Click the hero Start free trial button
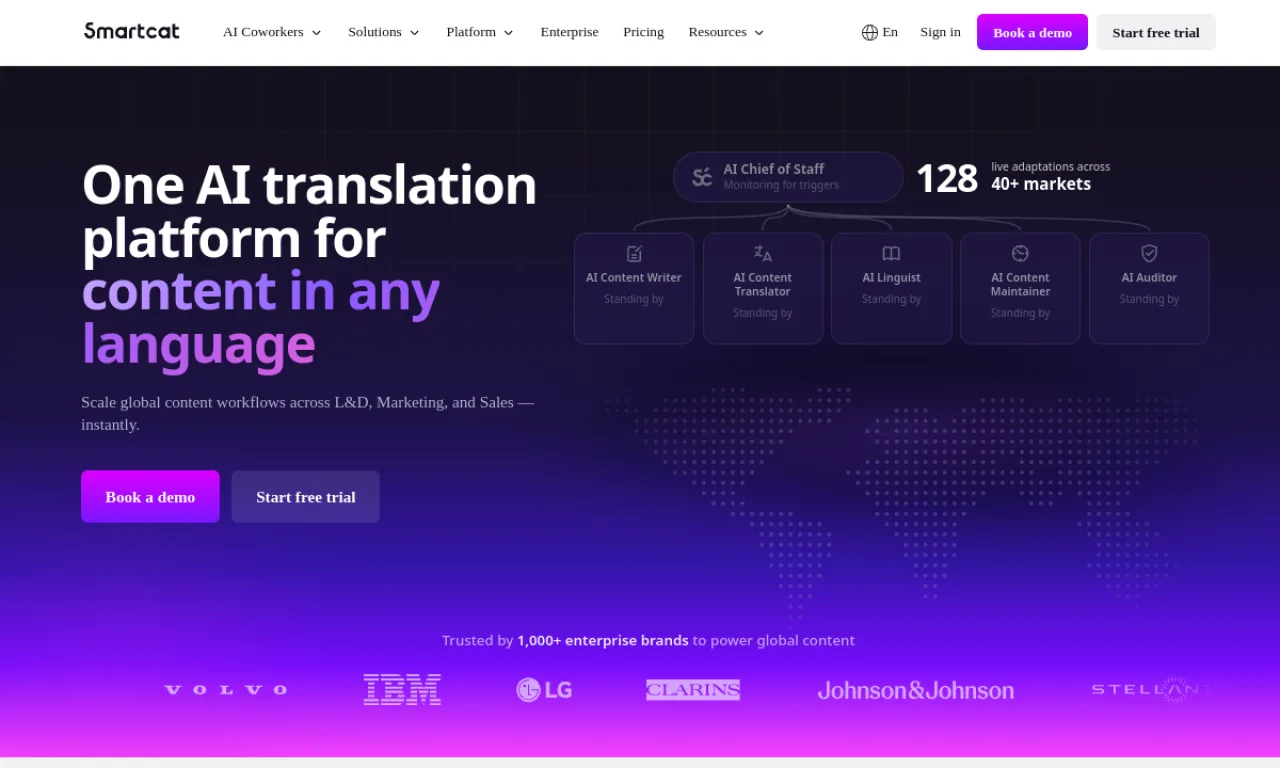1280x768 pixels. pyautogui.click(x=306, y=496)
